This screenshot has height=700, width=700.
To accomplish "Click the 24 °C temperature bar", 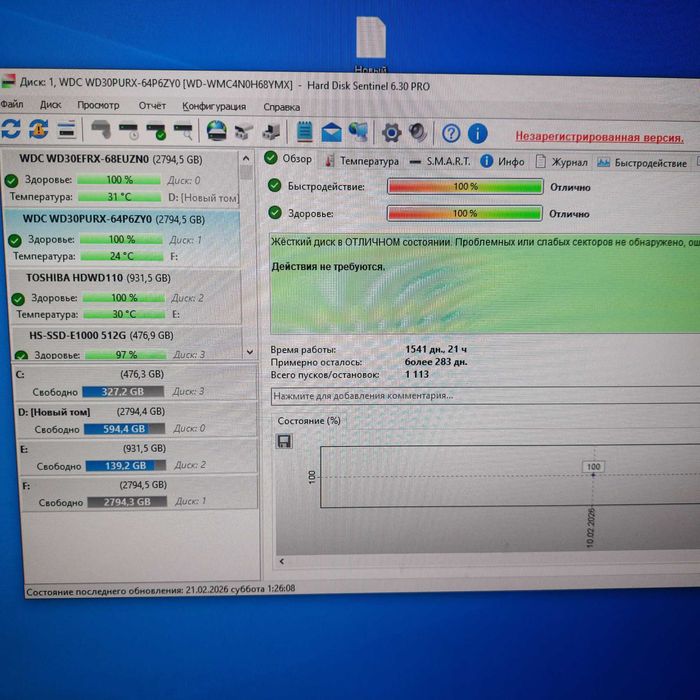I will coord(122,256).
